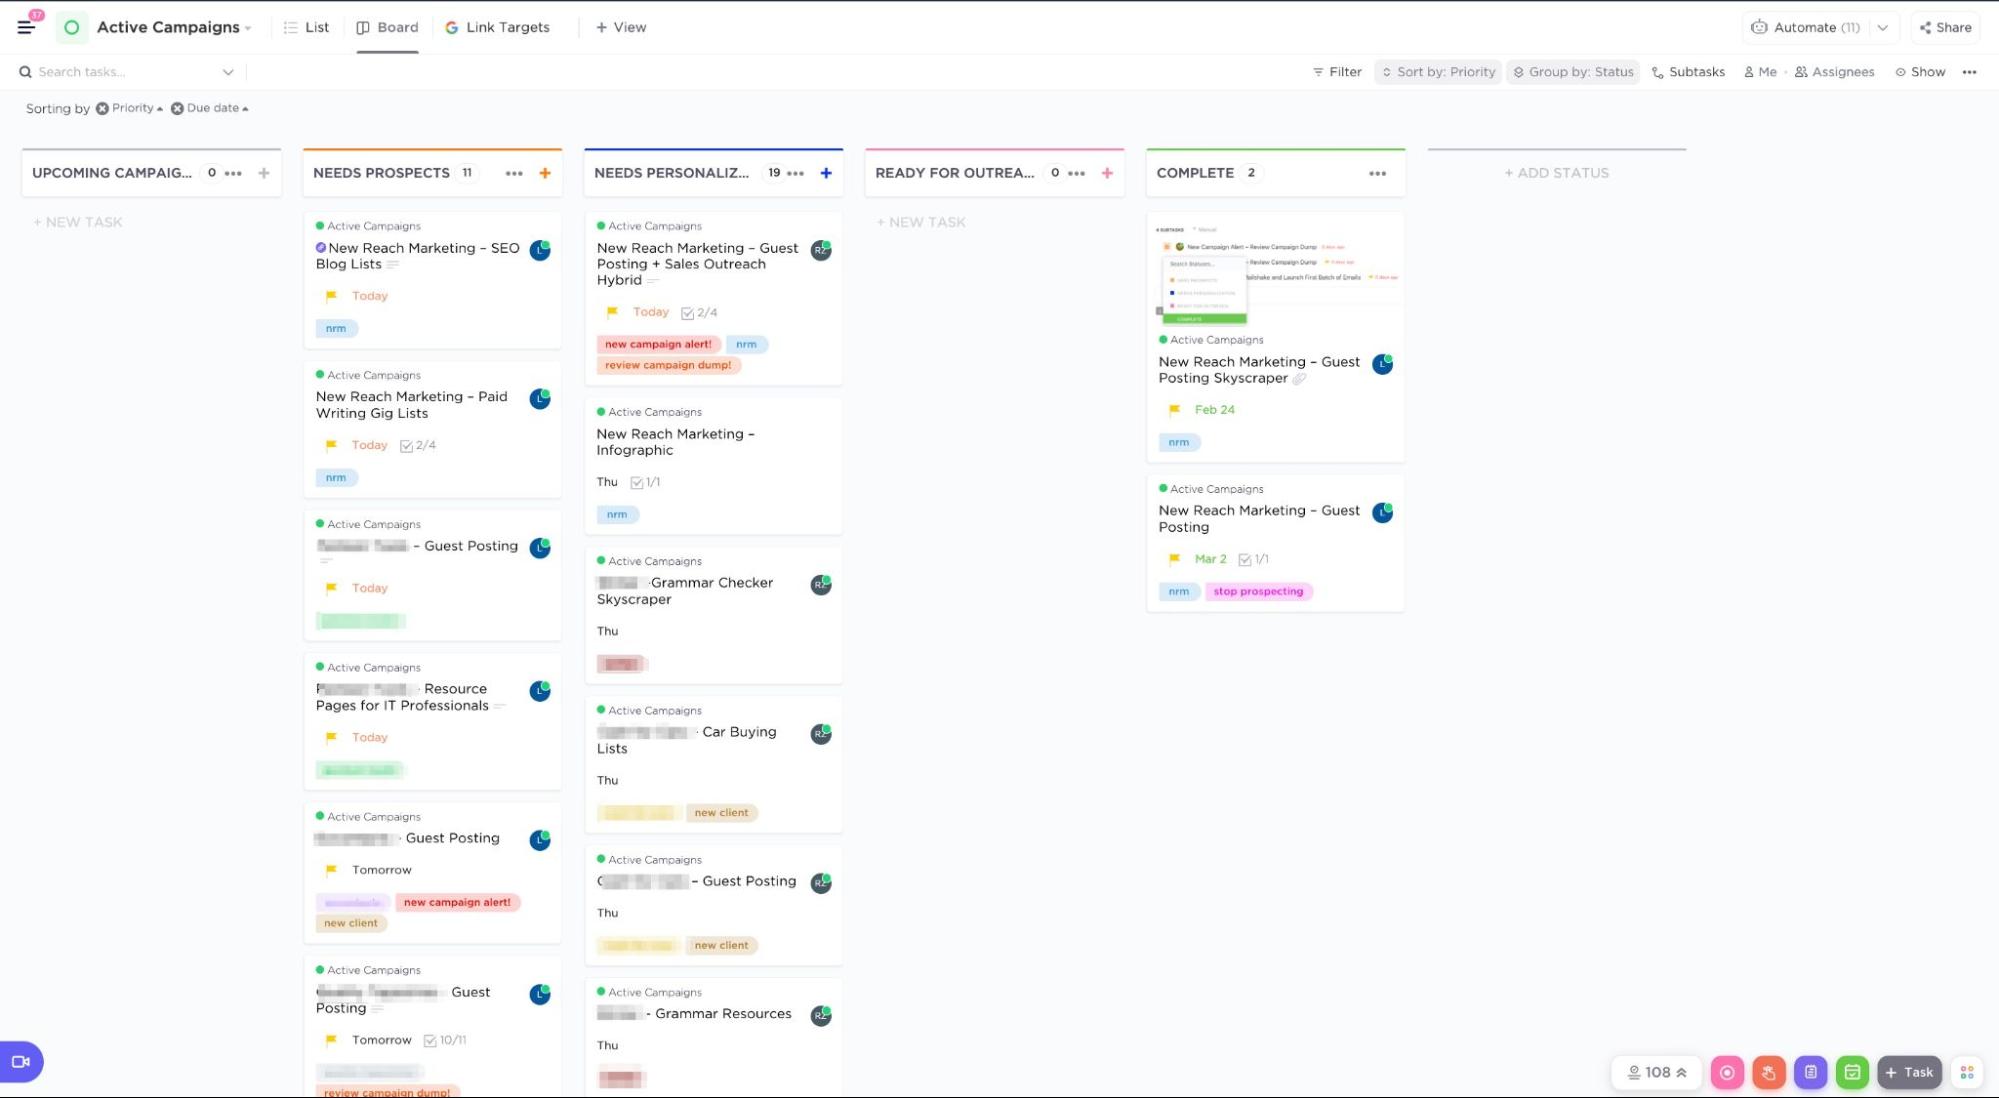
Task: Open the green calendar icon in bottom bar
Action: (x=1852, y=1072)
